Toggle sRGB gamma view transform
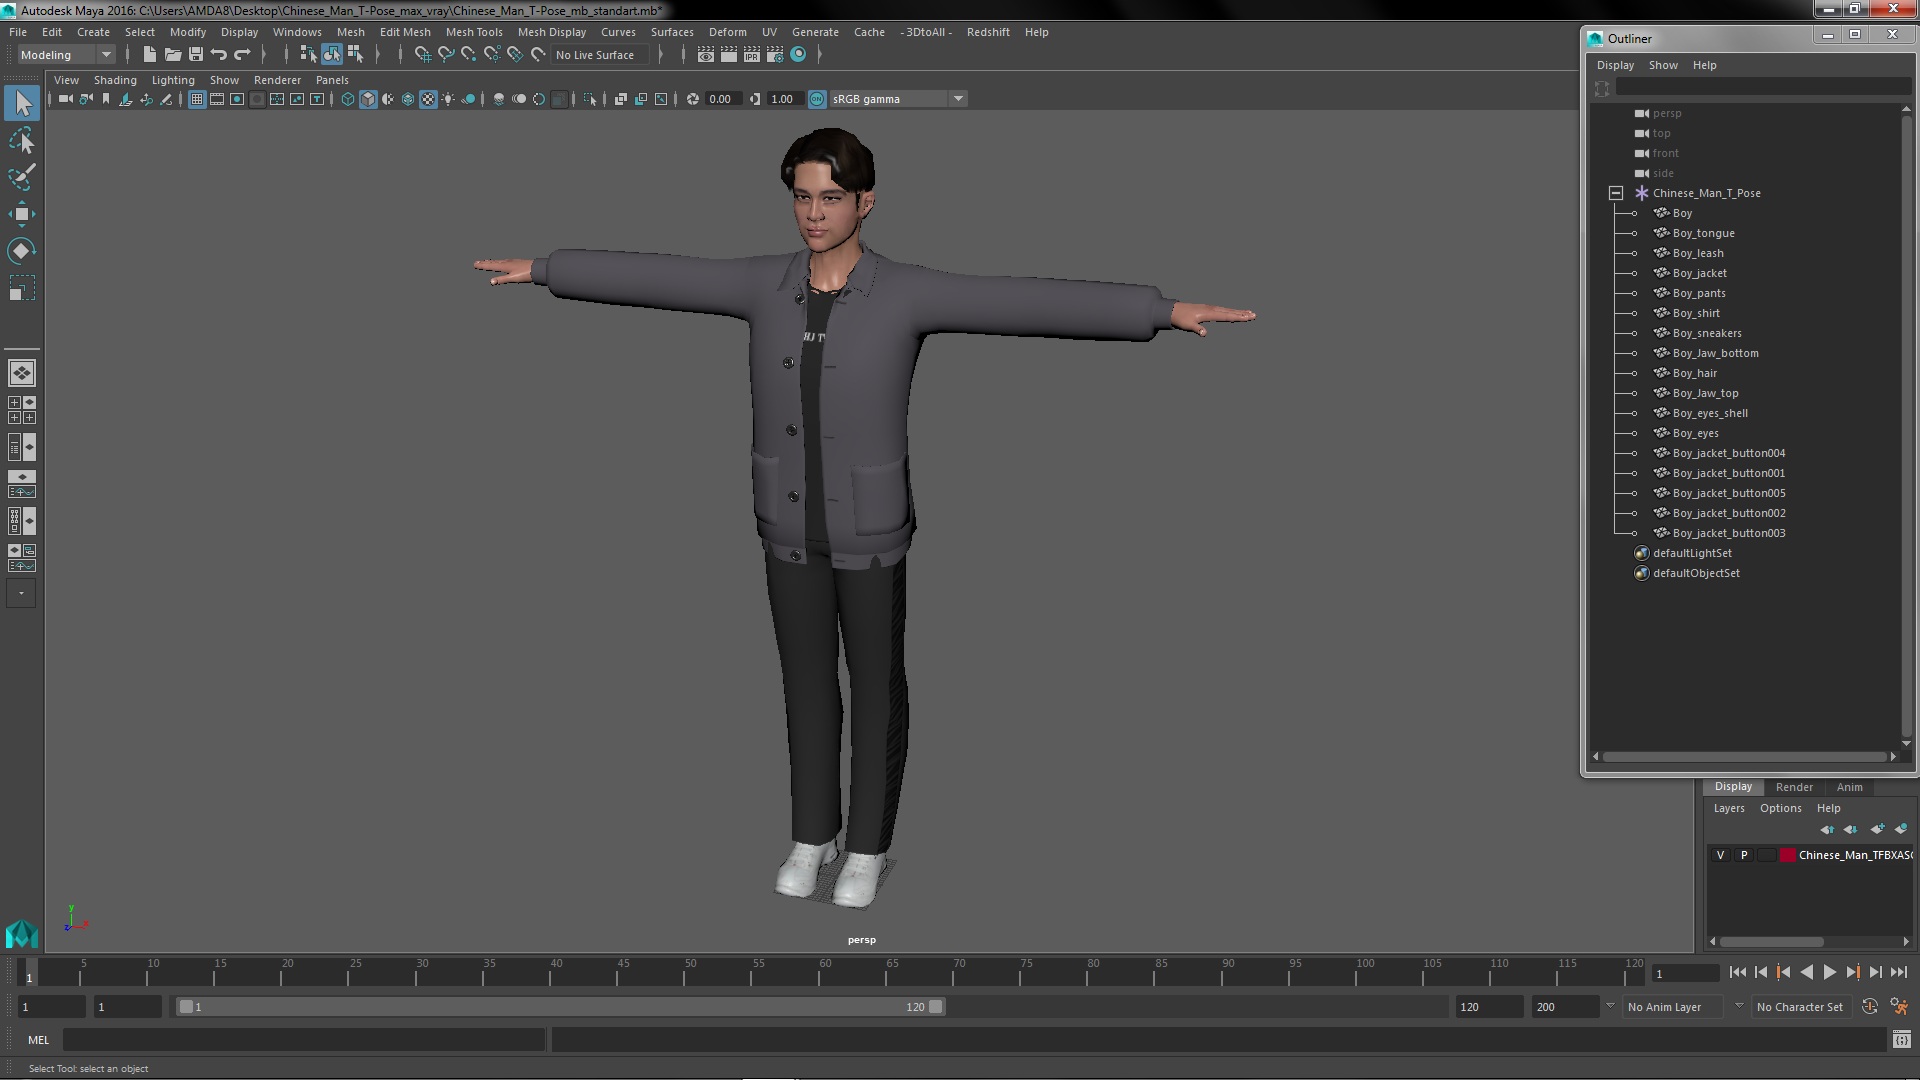Image resolution: width=1920 pixels, height=1080 pixels. click(x=817, y=99)
